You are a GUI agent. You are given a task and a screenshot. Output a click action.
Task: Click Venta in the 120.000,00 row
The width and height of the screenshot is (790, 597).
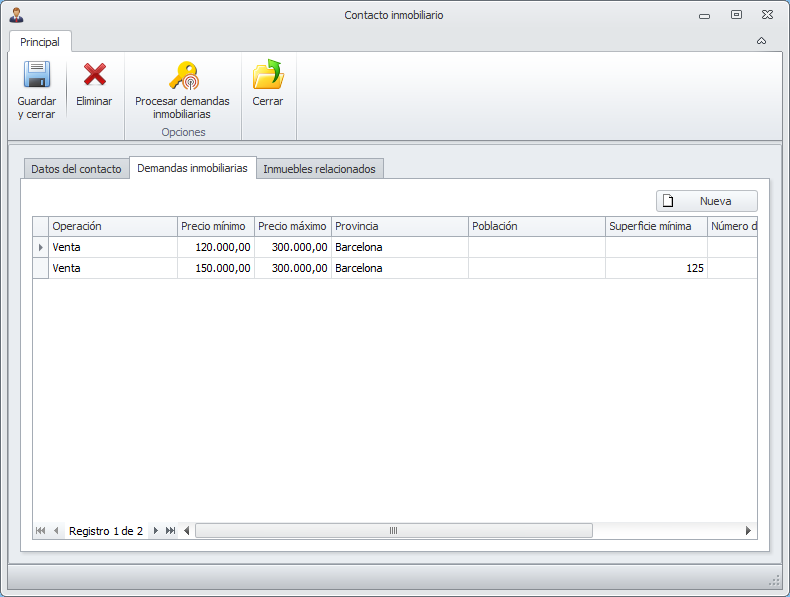tap(113, 247)
